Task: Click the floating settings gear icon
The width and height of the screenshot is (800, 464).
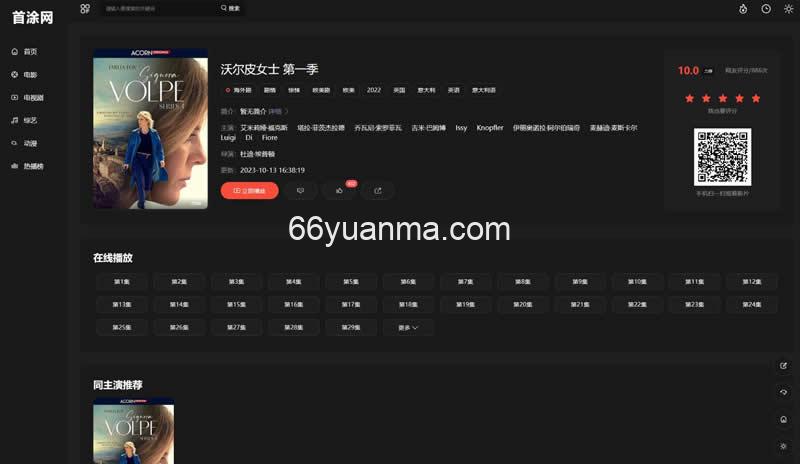Action: pos(783,446)
